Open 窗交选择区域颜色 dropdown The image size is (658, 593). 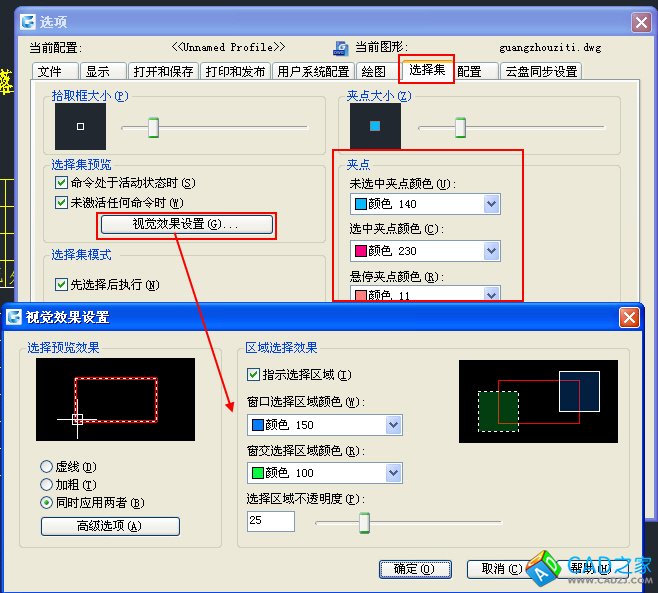393,472
